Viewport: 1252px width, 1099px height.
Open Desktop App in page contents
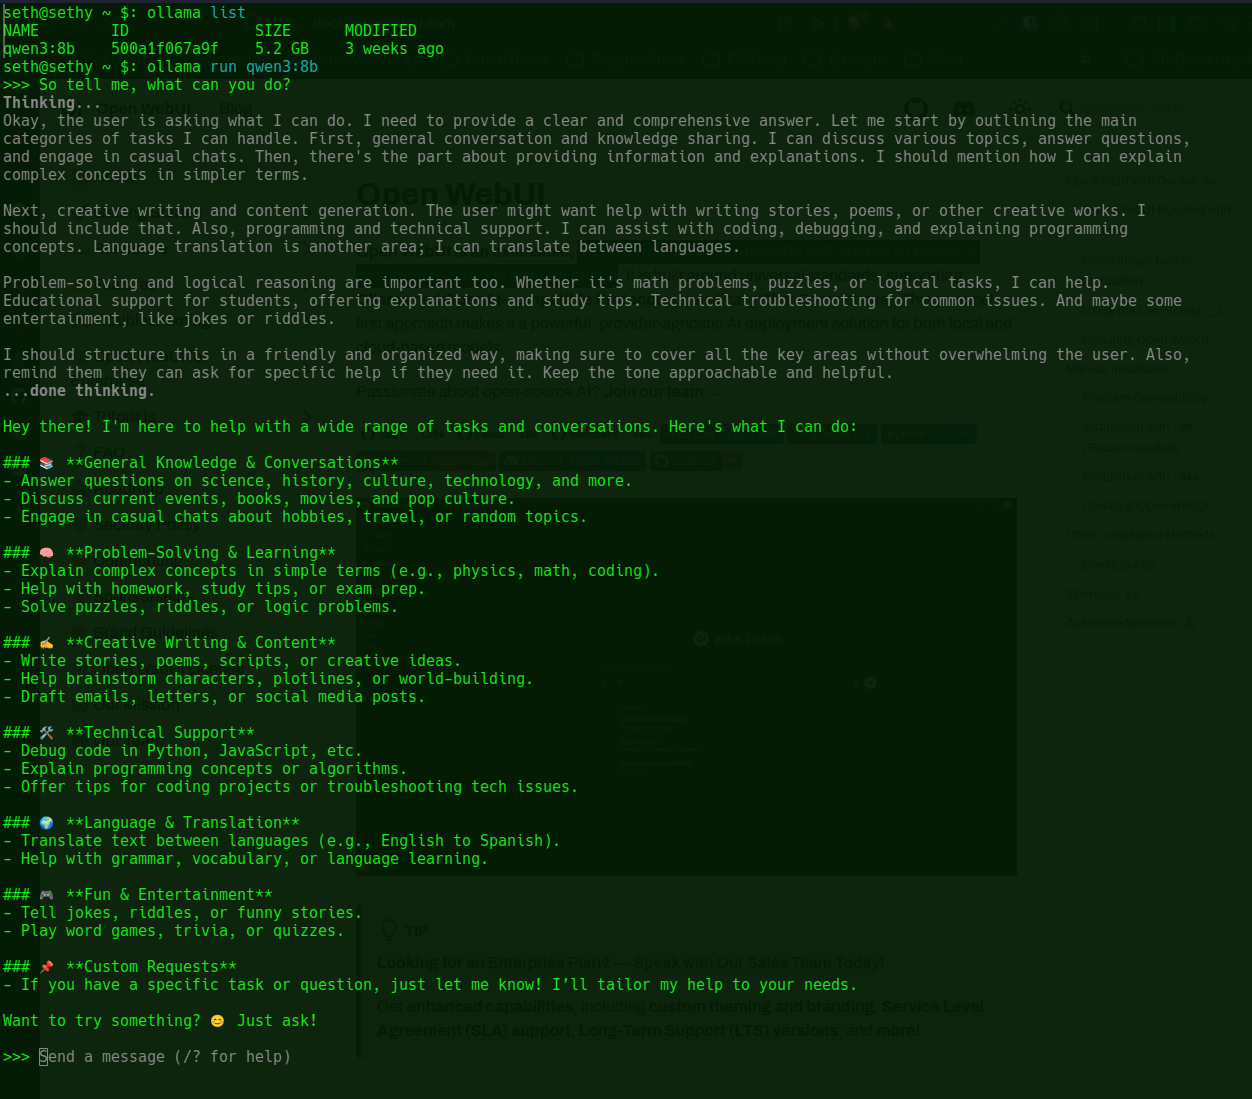(x=1118, y=565)
